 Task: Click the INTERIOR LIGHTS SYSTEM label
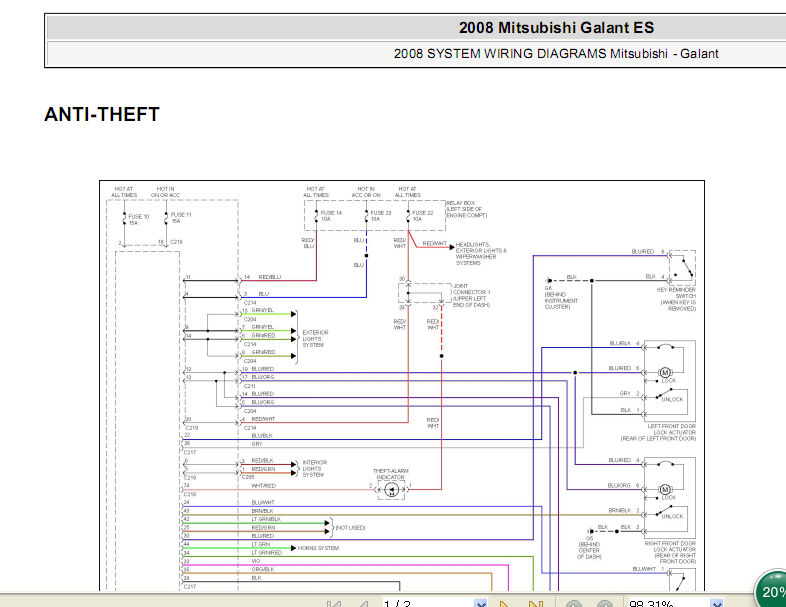click(314, 469)
